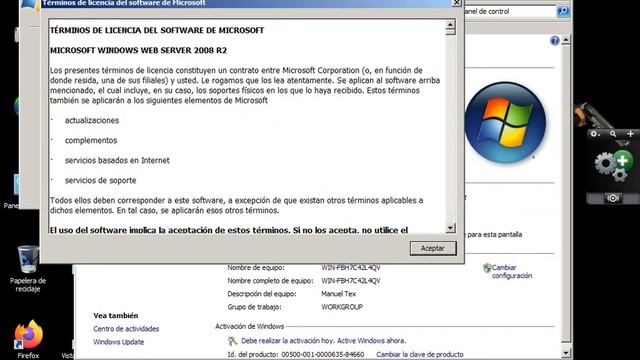Click the activation keys icon
The image size is (640, 360).
click(233, 341)
